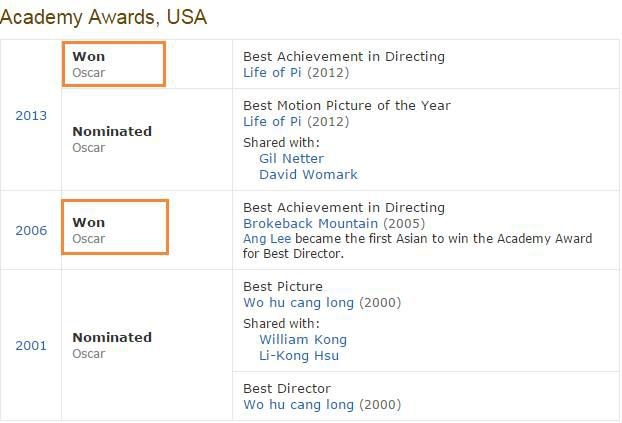This screenshot has height=423, width=622.
Task: Open Life of Pi under Best Motion Picture
Action: pos(272,121)
